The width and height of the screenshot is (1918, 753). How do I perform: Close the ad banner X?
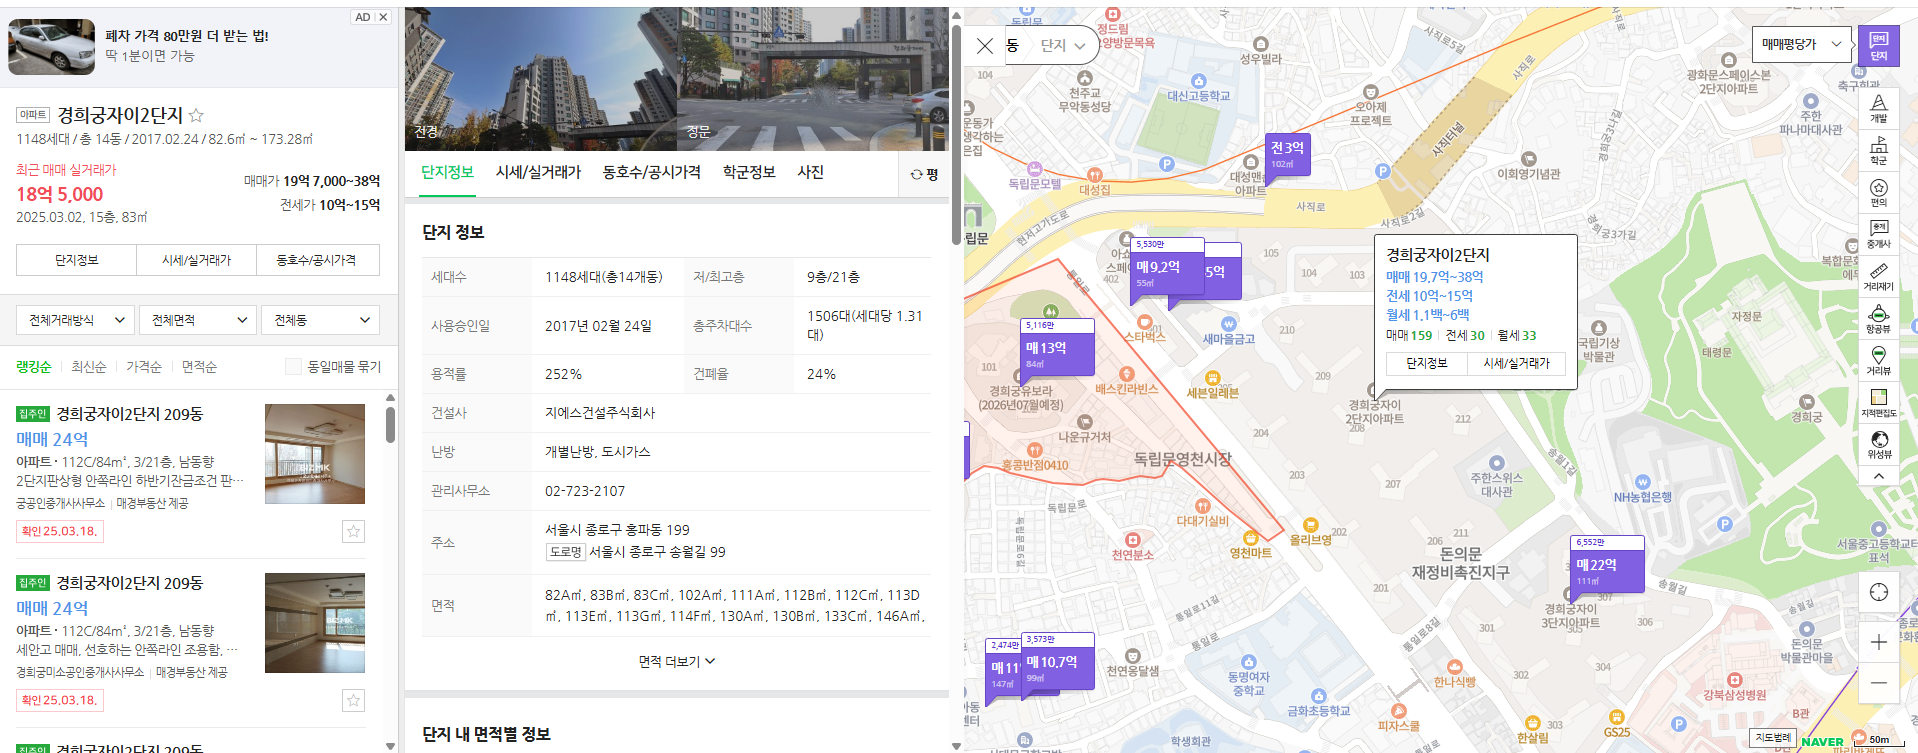click(x=383, y=17)
